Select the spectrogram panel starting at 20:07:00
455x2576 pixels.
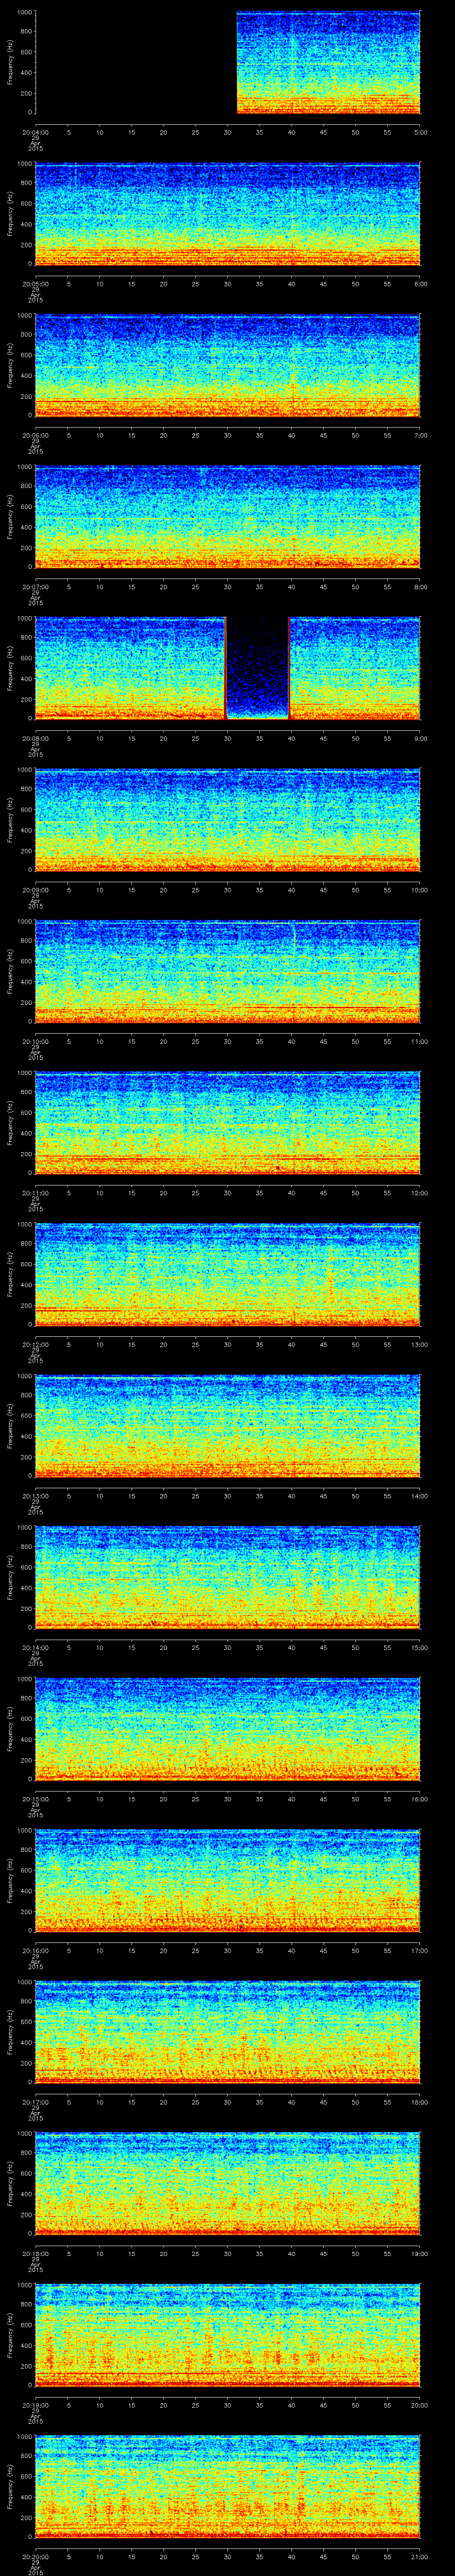(228, 517)
